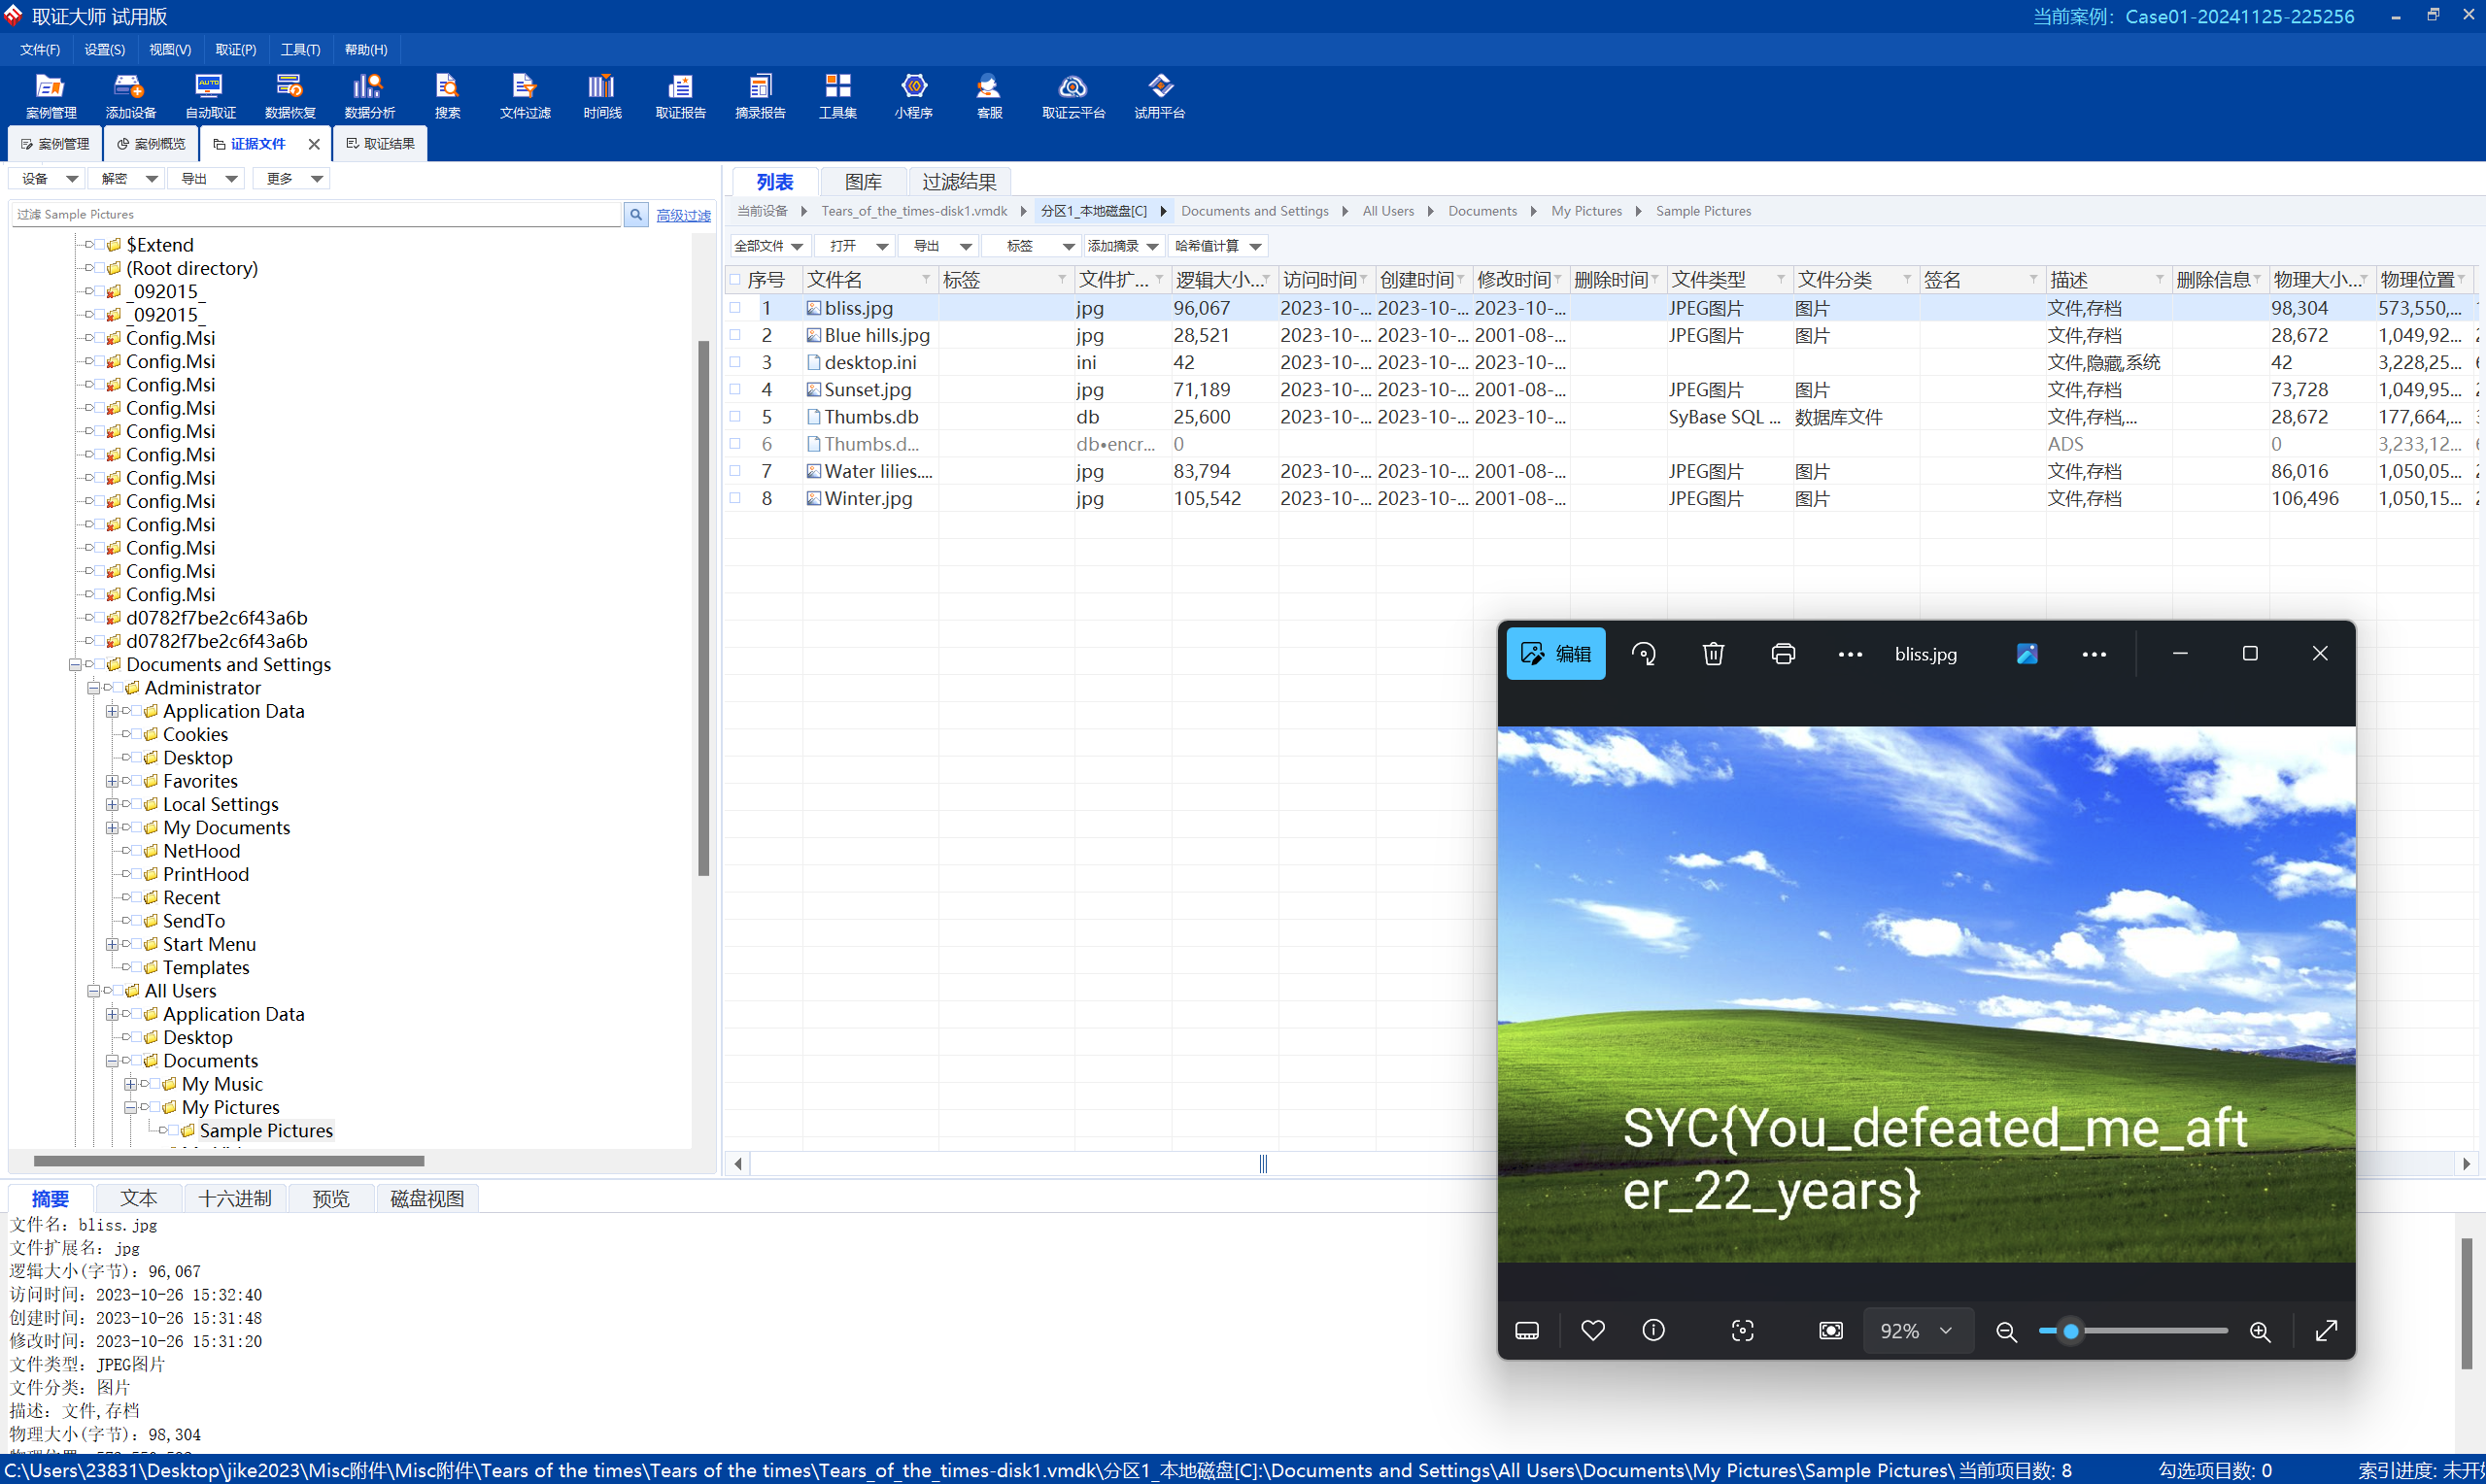The height and width of the screenshot is (1484, 2486).
Task: Open the 设备 dropdown
Action: tap(48, 179)
